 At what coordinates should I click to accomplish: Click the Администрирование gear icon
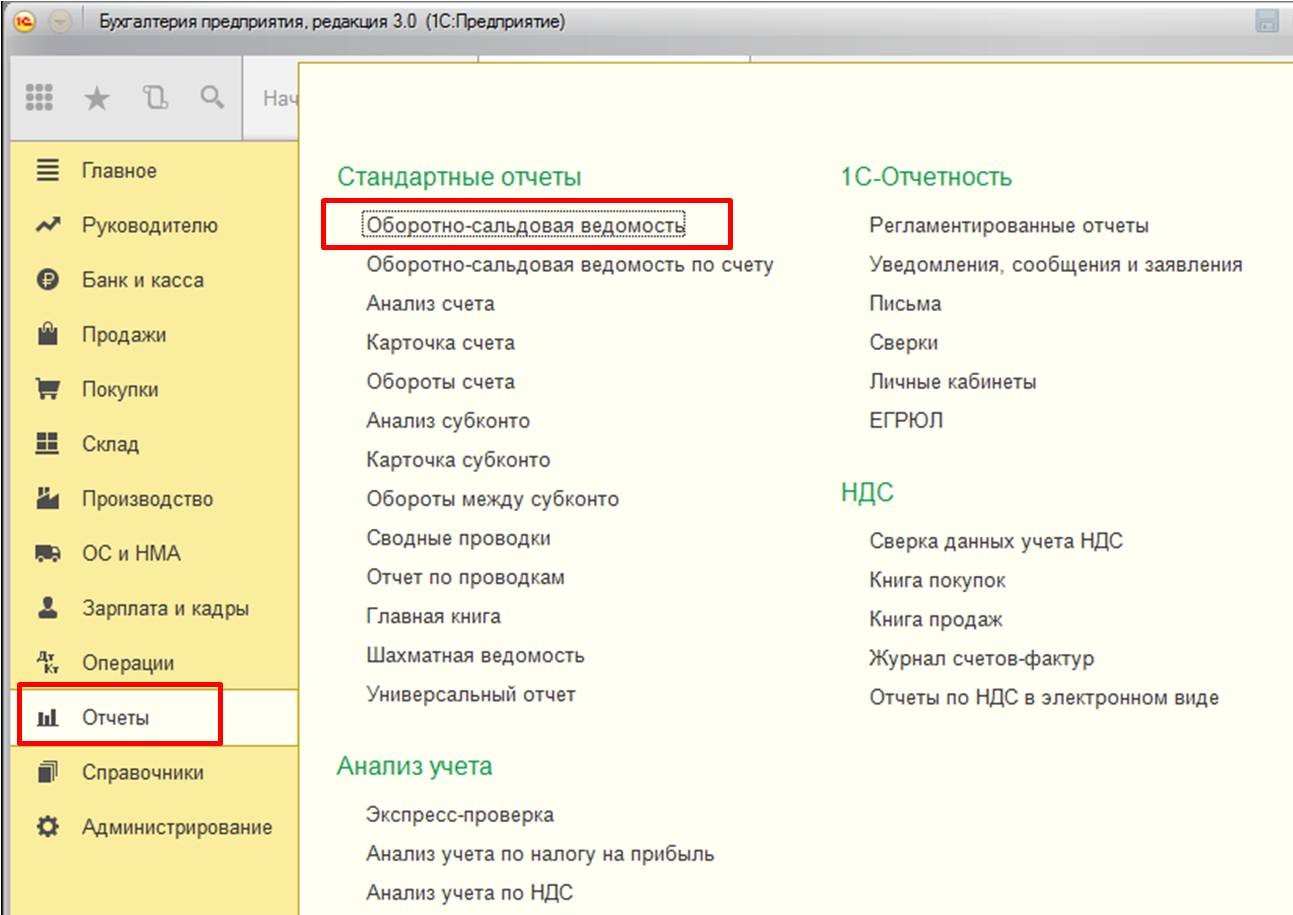pos(48,827)
